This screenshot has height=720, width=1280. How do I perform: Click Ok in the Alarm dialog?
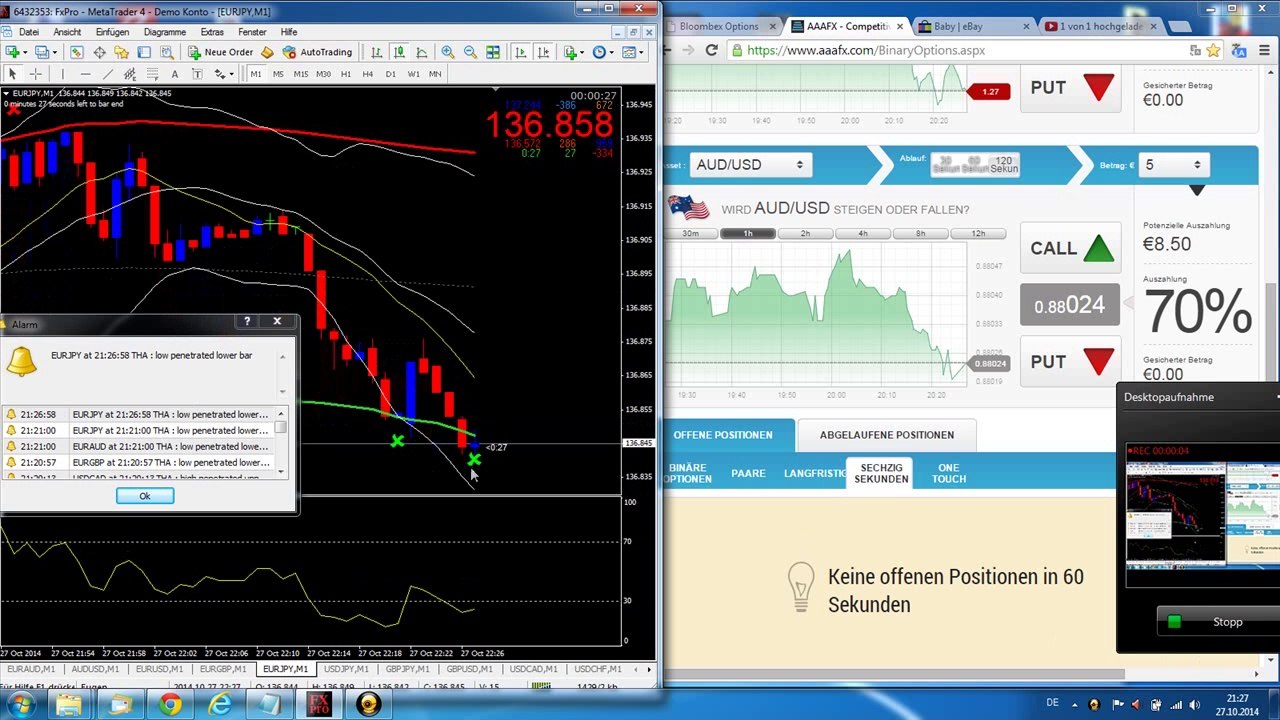144,496
